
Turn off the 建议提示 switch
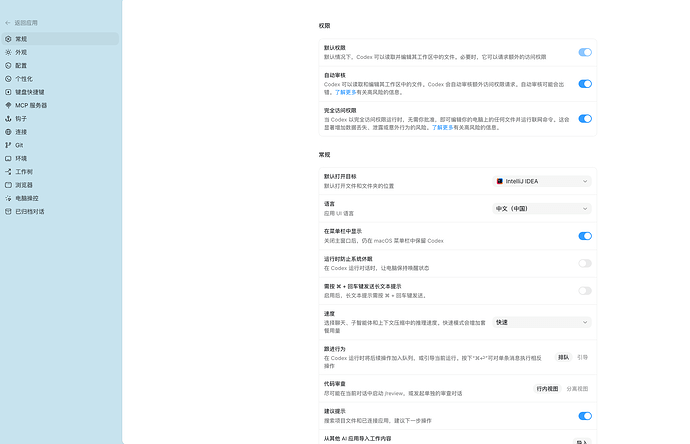585,416
